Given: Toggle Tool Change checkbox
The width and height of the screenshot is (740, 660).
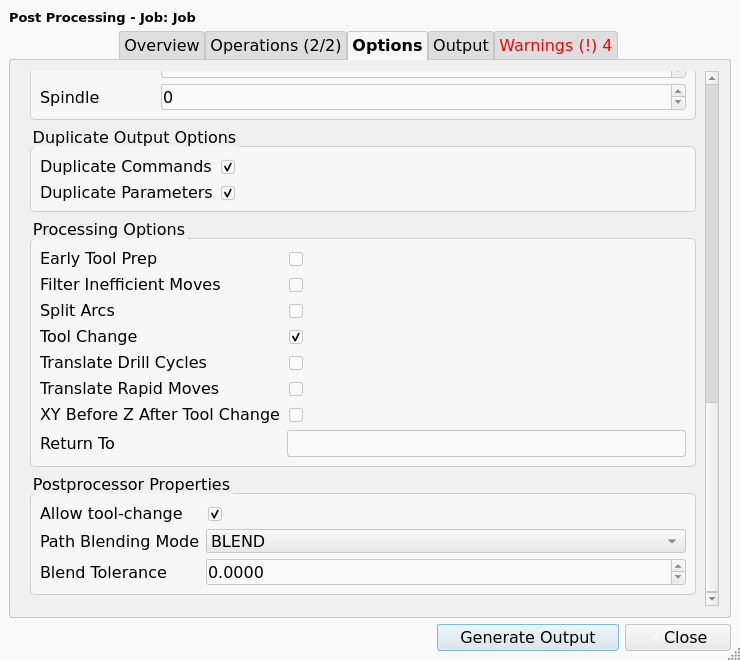Looking at the screenshot, I should tap(296, 337).
